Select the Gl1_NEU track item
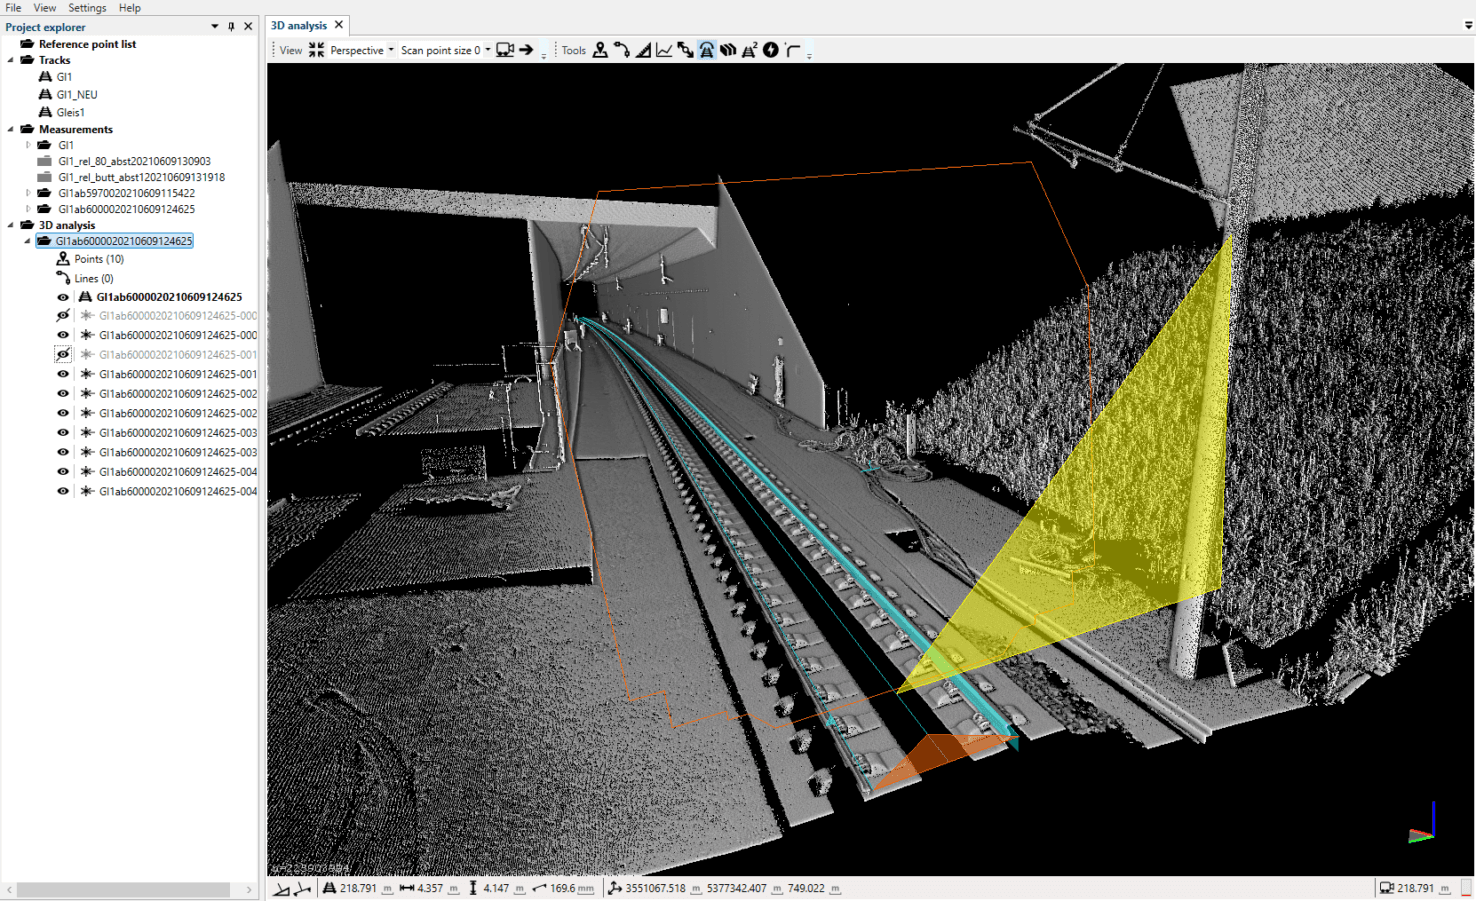This screenshot has height=901, width=1476. click(x=77, y=95)
